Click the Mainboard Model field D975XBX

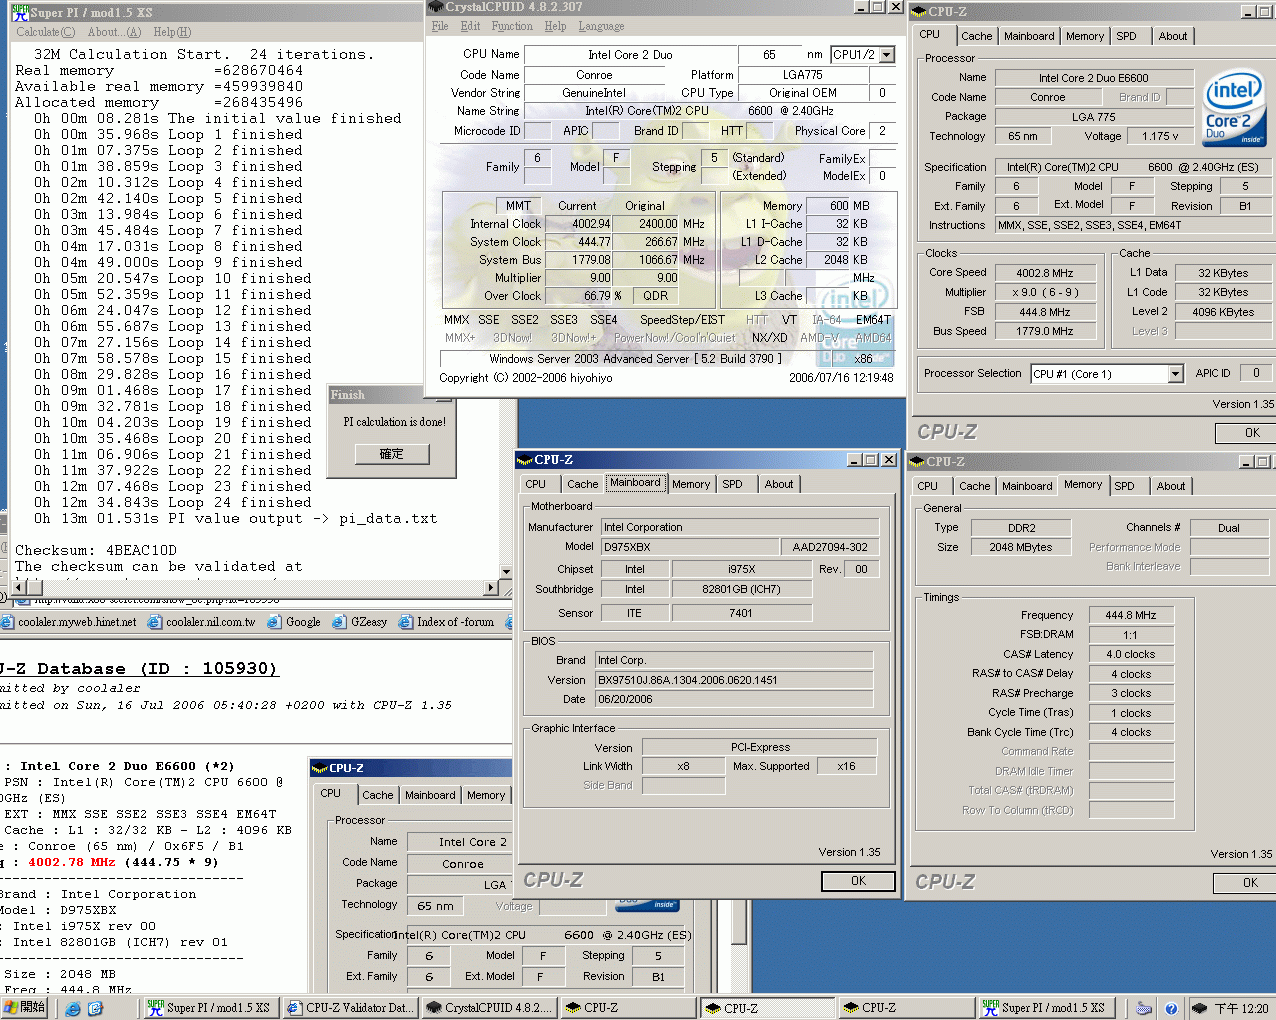pos(690,547)
